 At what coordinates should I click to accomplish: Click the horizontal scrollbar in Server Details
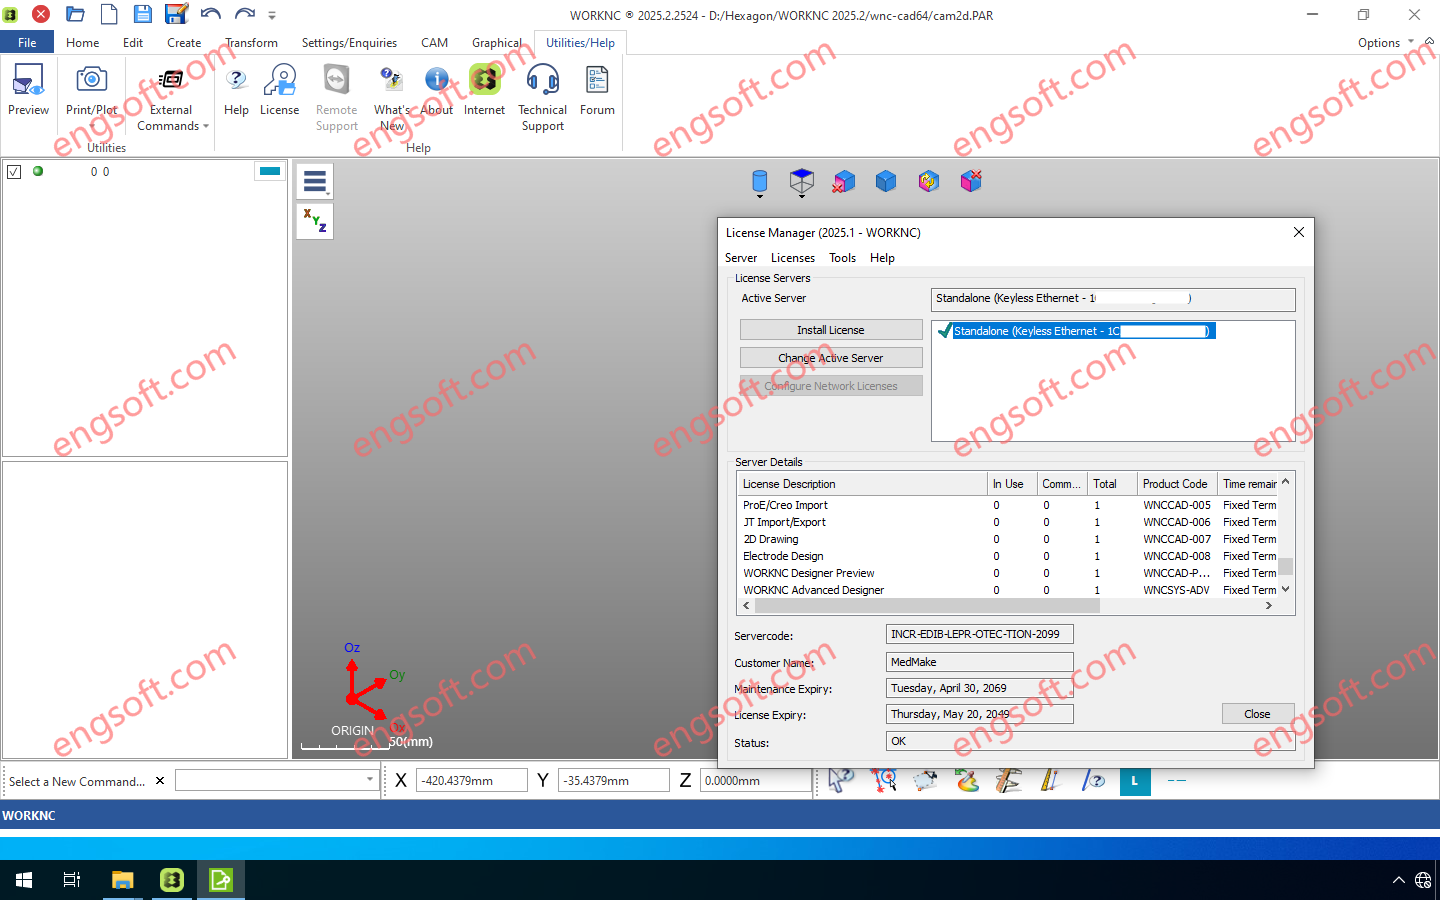[927, 606]
